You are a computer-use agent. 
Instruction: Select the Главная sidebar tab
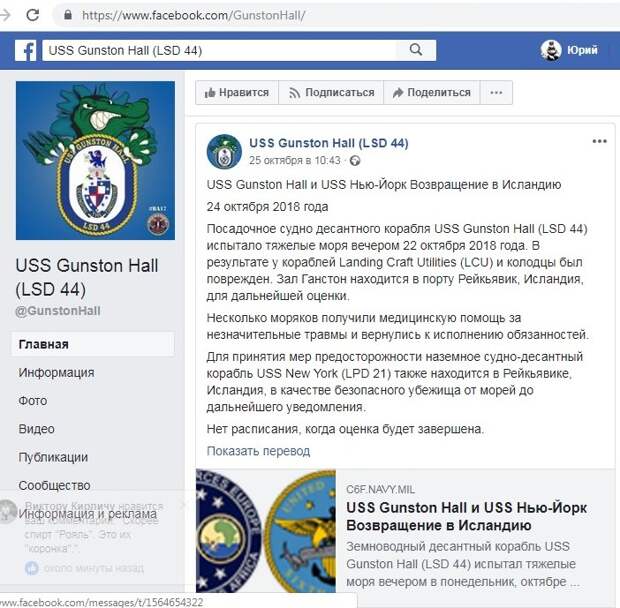pos(93,344)
